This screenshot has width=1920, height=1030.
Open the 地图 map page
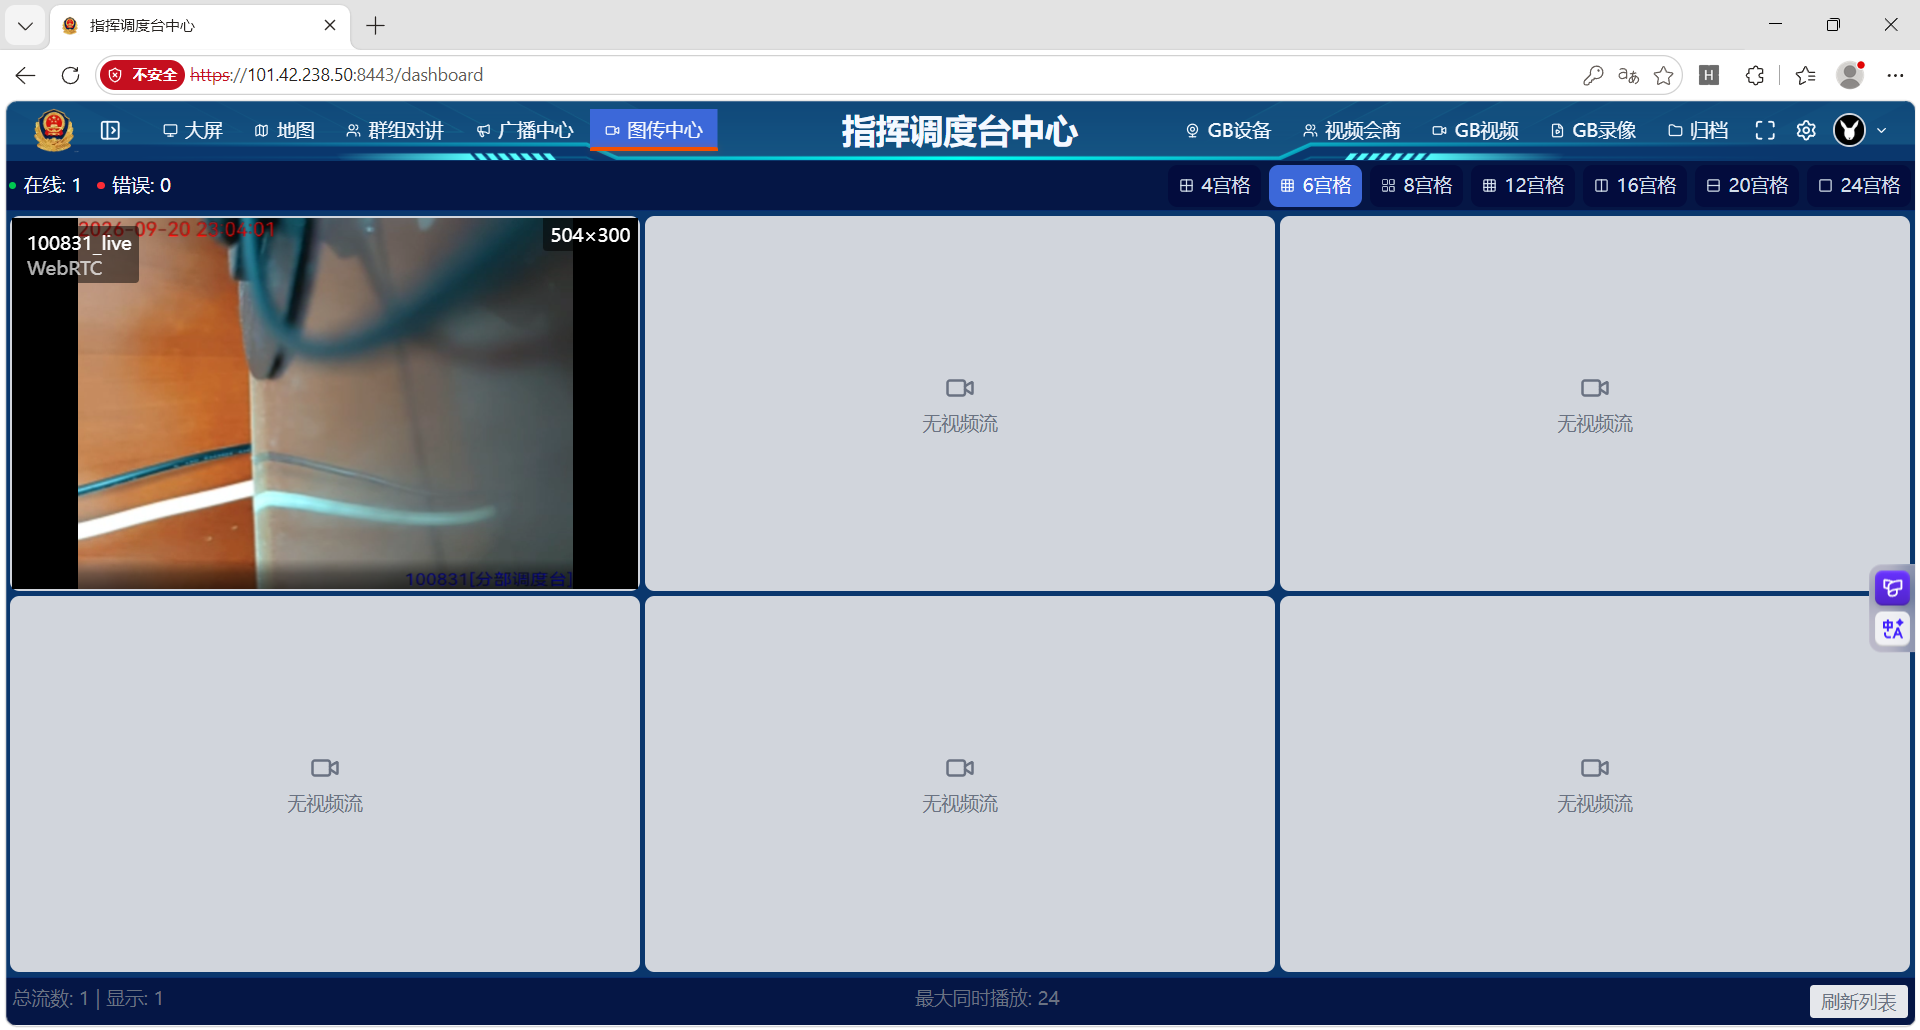285,130
